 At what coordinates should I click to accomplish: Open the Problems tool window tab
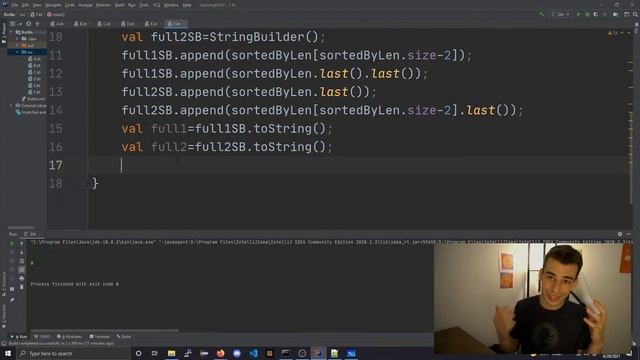click(69, 337)
